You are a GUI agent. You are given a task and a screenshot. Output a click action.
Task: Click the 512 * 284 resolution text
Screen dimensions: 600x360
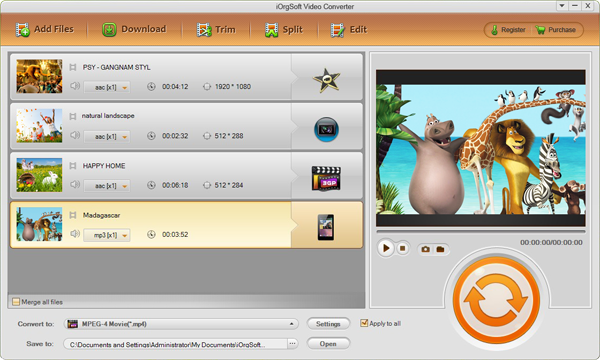229,185
